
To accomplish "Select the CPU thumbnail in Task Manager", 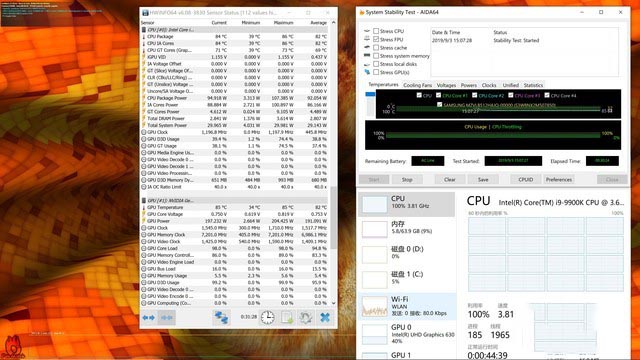I will 375,204.
